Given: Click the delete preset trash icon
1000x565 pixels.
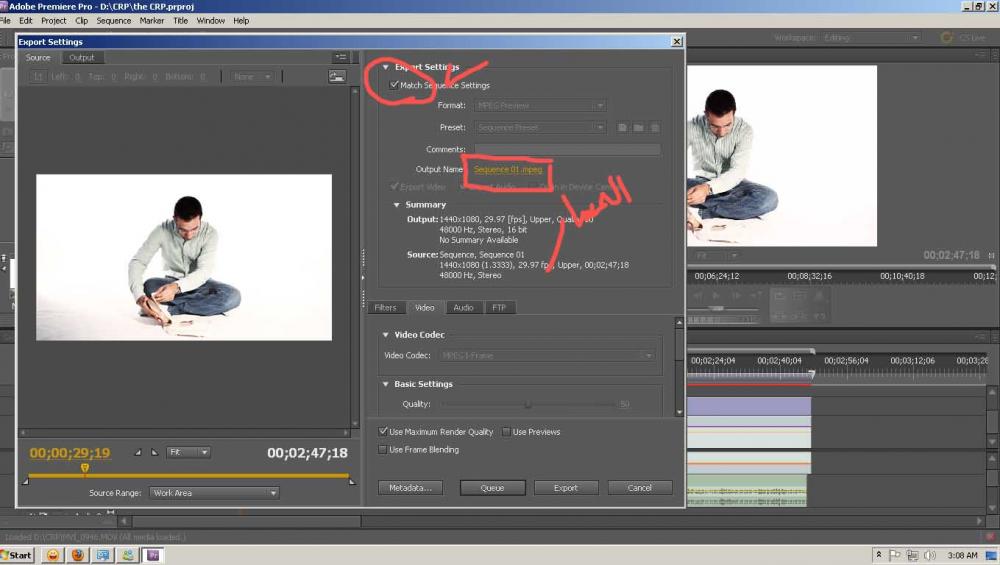Looking at the screenshot, I should tap(655, 128).
